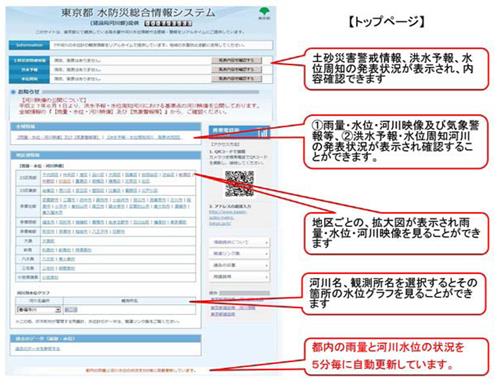Viewport: 497px width, 385px height.
Task: Open the 千代田区 district link
Action: [x=50, y=175]
